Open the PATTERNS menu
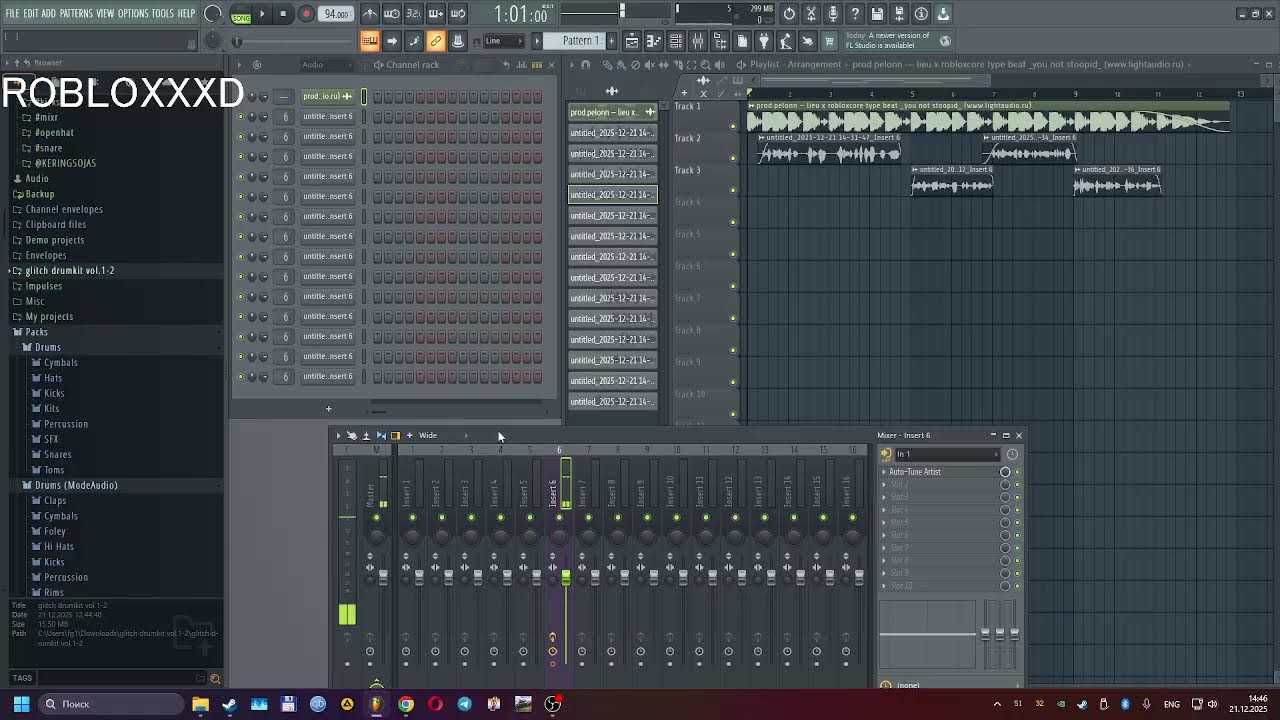1280x720 pixels. 76,14
